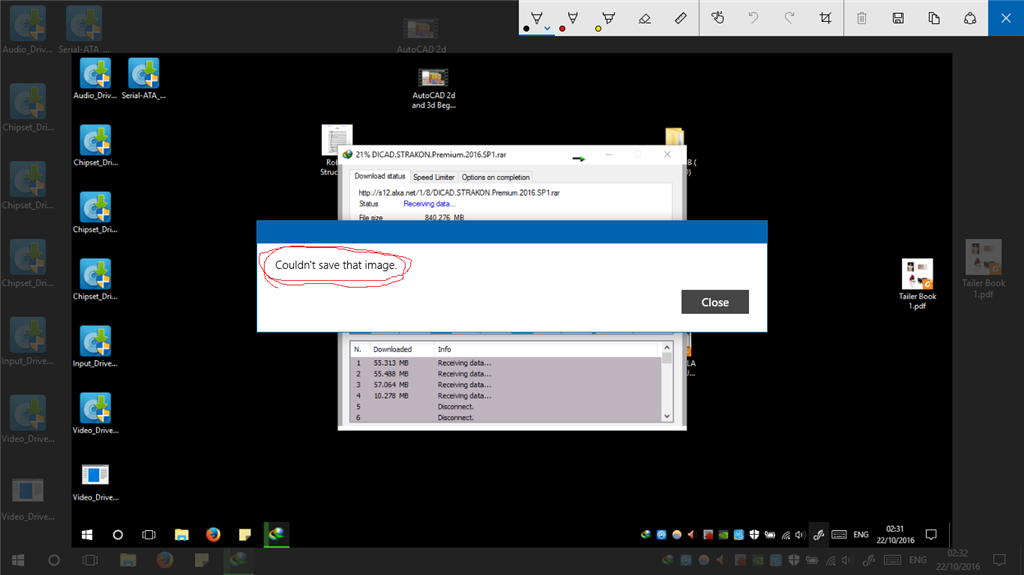Click IDM connection list scroll-up arrow

click(667, 348)
